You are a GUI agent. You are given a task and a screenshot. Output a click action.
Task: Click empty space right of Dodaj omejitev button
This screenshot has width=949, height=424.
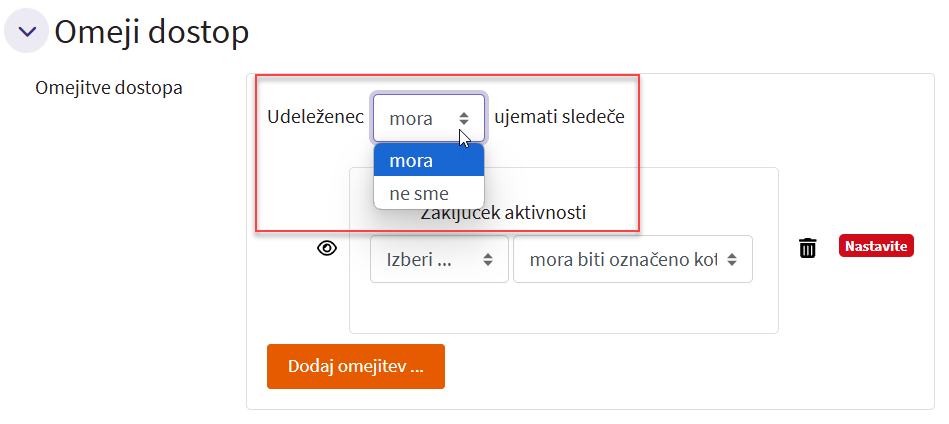pyautogui.click(x=650, y=366)
